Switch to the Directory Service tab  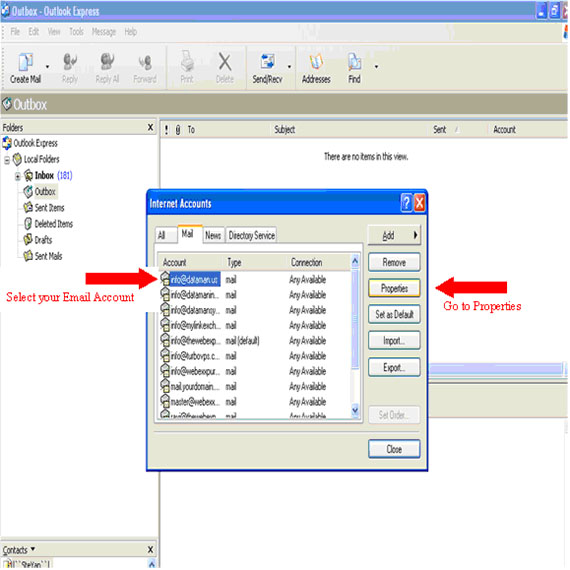[x=252, y=236]
